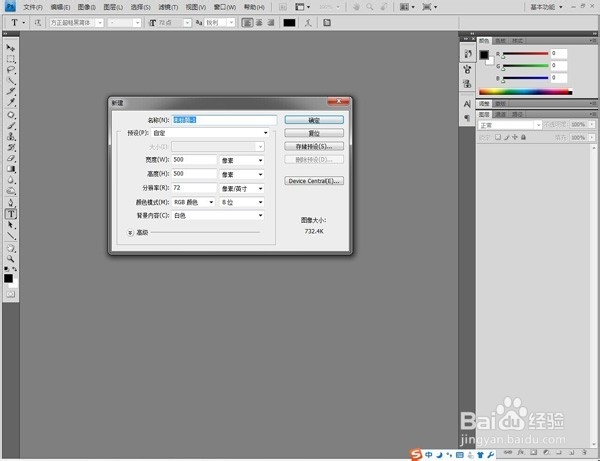This screenshot has width=600, height=461.
Task: Select the Clone Stamp tool
Action: click(x=10, y=136)
